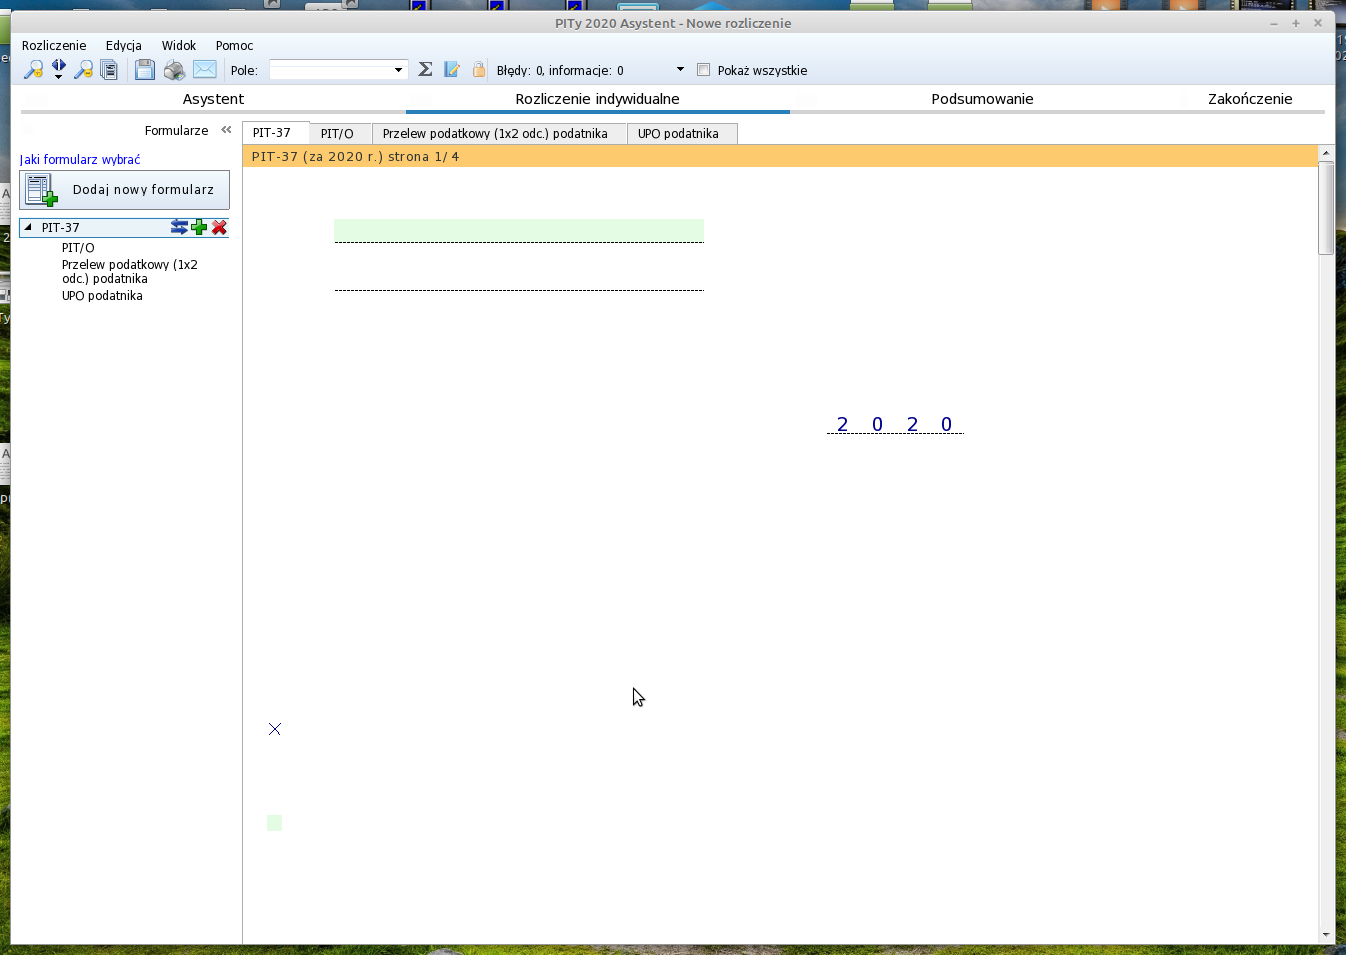Image resolution: width=1346 pixels, height=955 pixels.
Task: Enable the Pokaż wszystkie checkbox
Action: click(704, 70)
